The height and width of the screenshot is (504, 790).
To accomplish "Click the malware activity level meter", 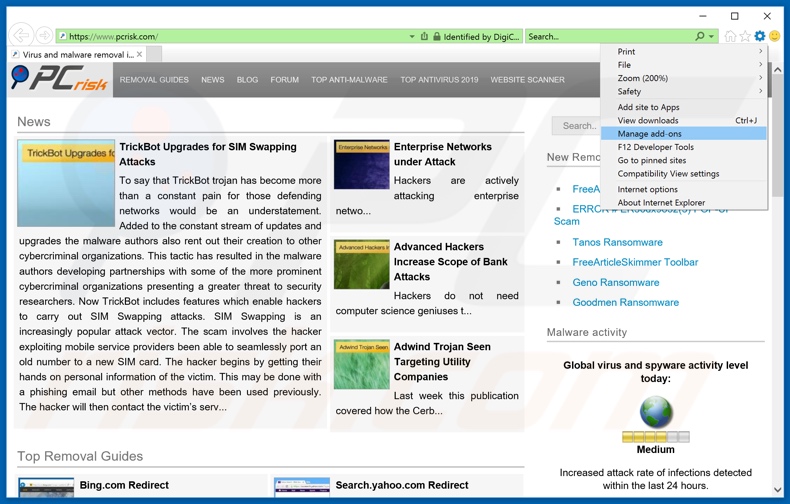I will point(655,437).
